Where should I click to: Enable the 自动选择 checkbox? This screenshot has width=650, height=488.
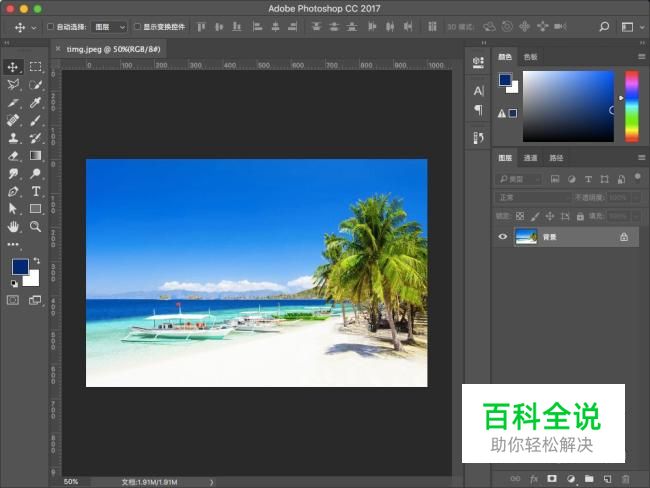point(51,27)
